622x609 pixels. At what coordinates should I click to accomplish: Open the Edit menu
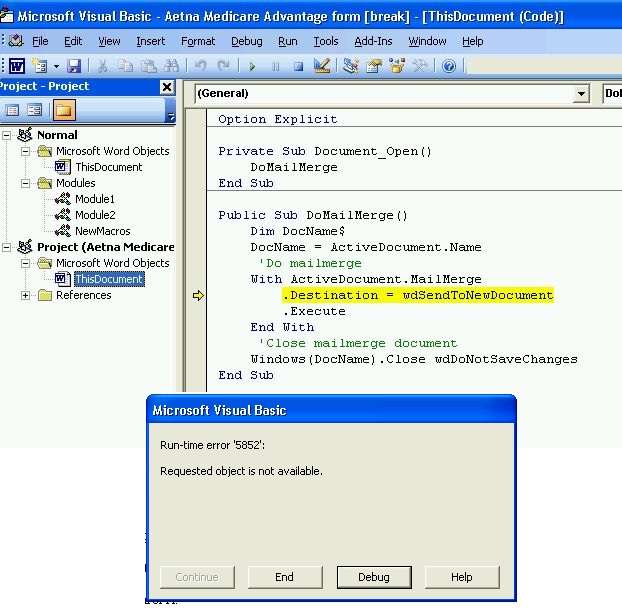click(73, 41)
